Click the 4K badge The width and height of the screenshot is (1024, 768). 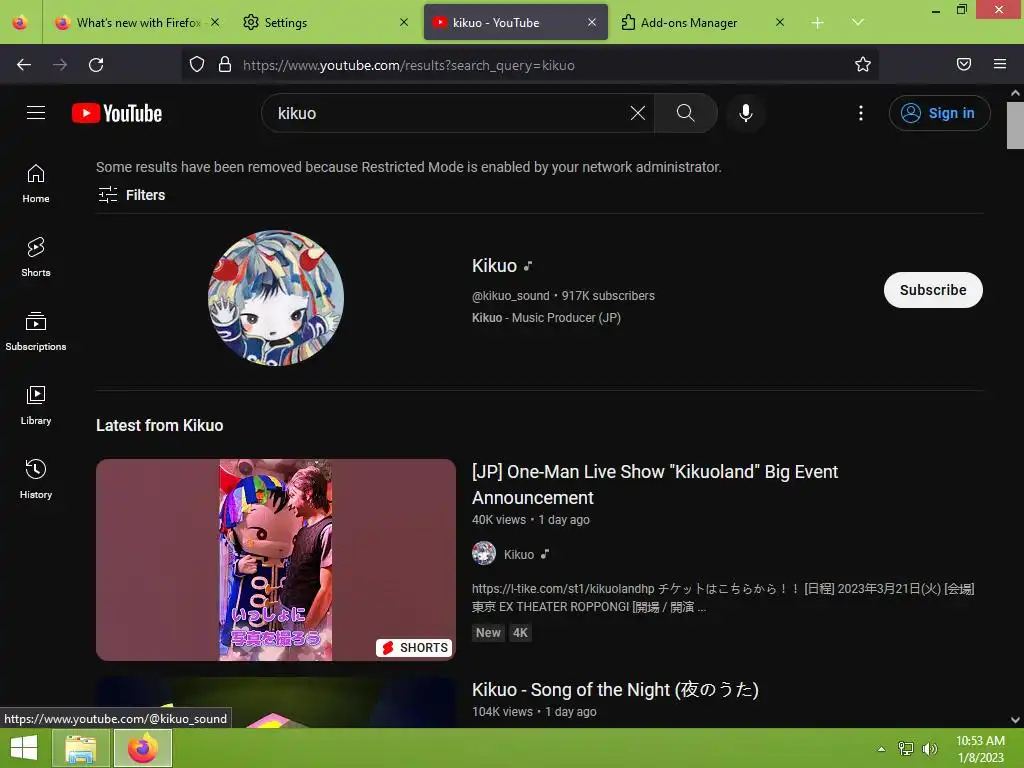point(520,632)
